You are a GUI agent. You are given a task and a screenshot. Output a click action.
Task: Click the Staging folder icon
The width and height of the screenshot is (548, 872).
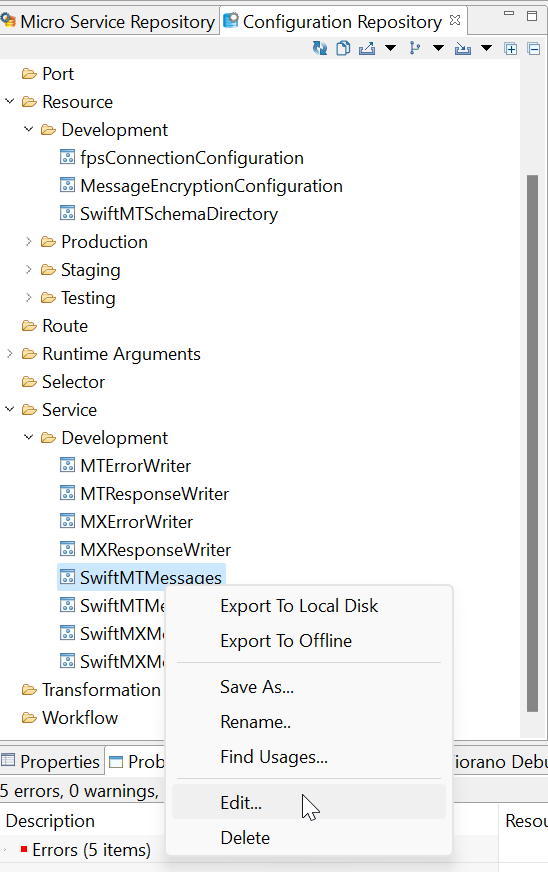(48, 270)
